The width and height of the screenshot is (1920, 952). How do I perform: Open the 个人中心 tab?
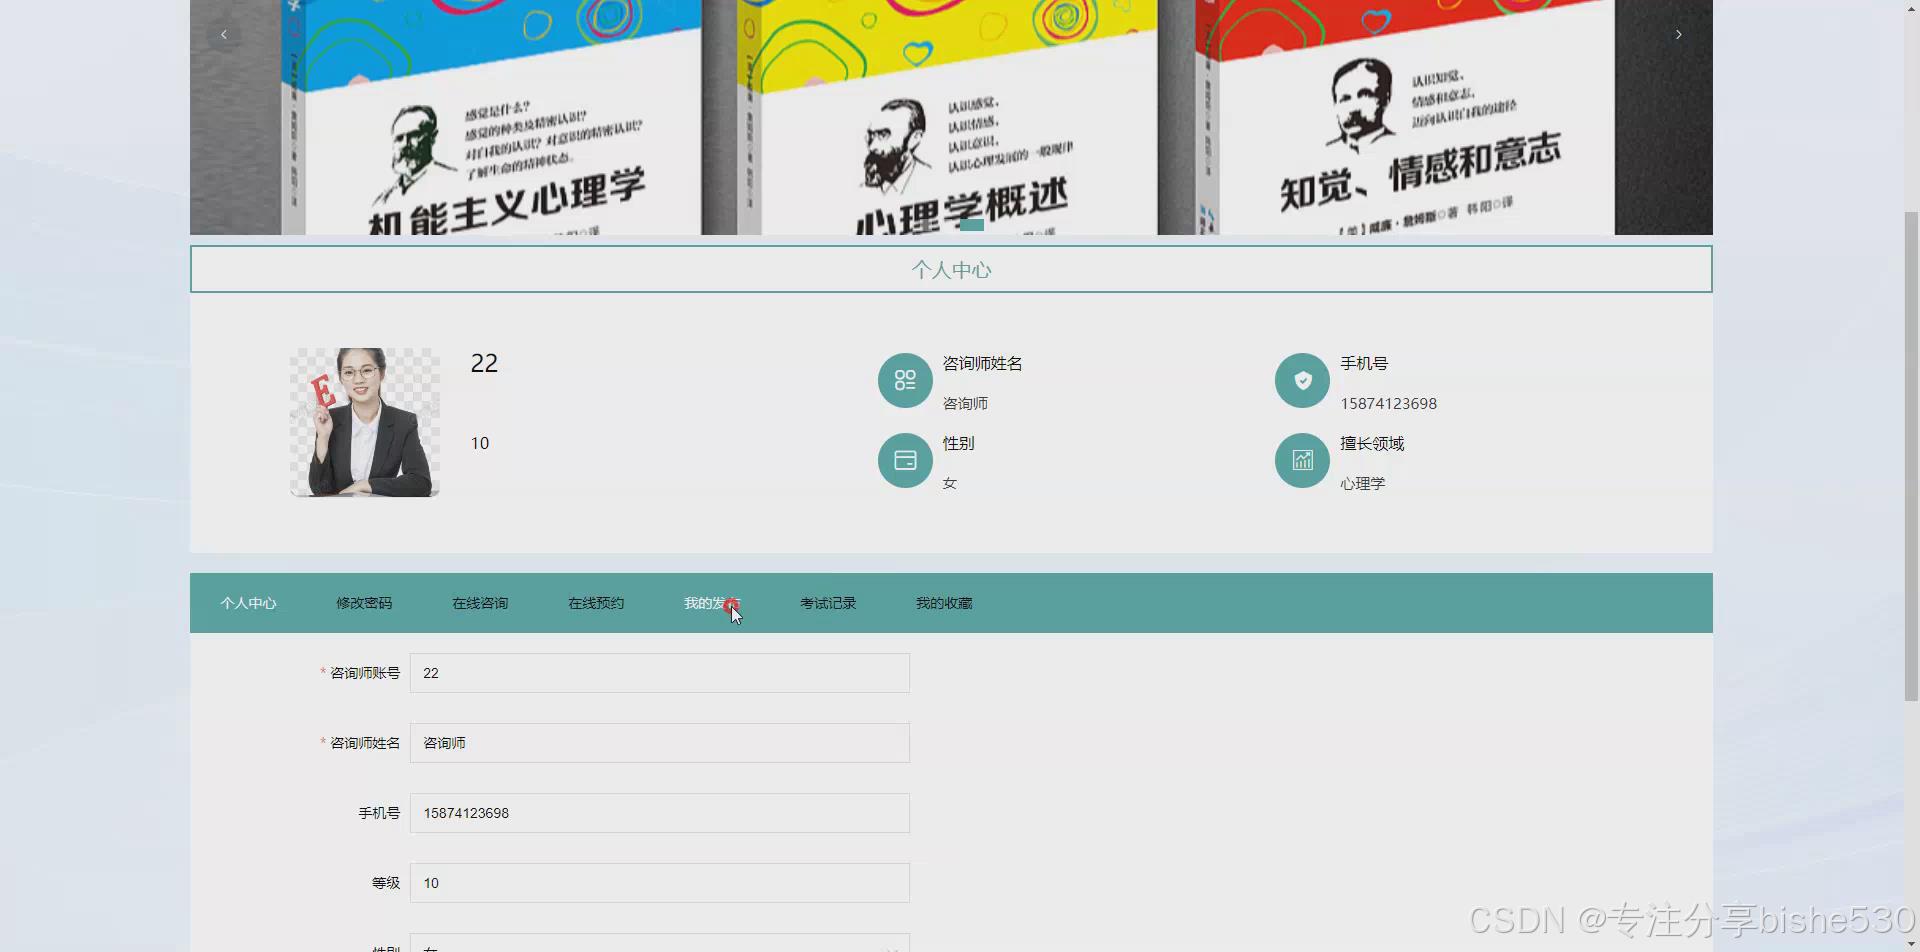point(248,603)
